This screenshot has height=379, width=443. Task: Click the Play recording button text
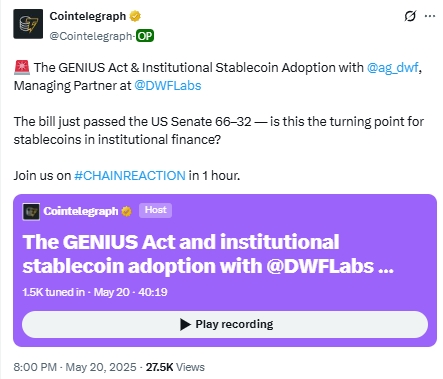pos(234,324)
